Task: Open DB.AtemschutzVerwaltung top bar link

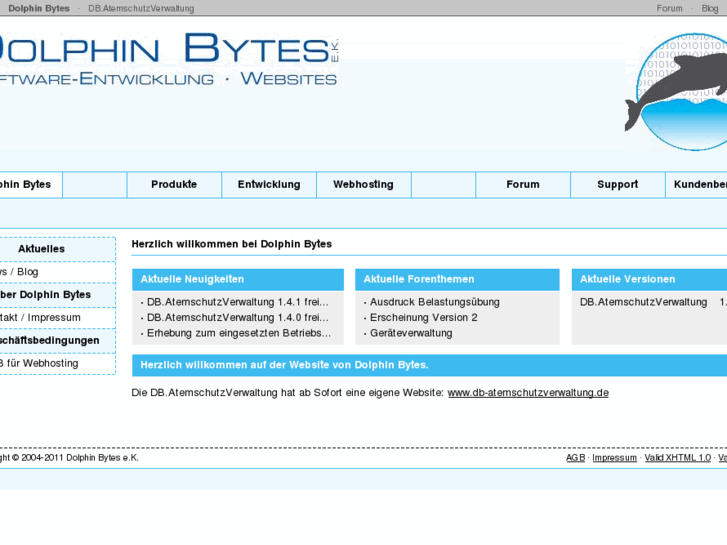Action: coord(141,8)
